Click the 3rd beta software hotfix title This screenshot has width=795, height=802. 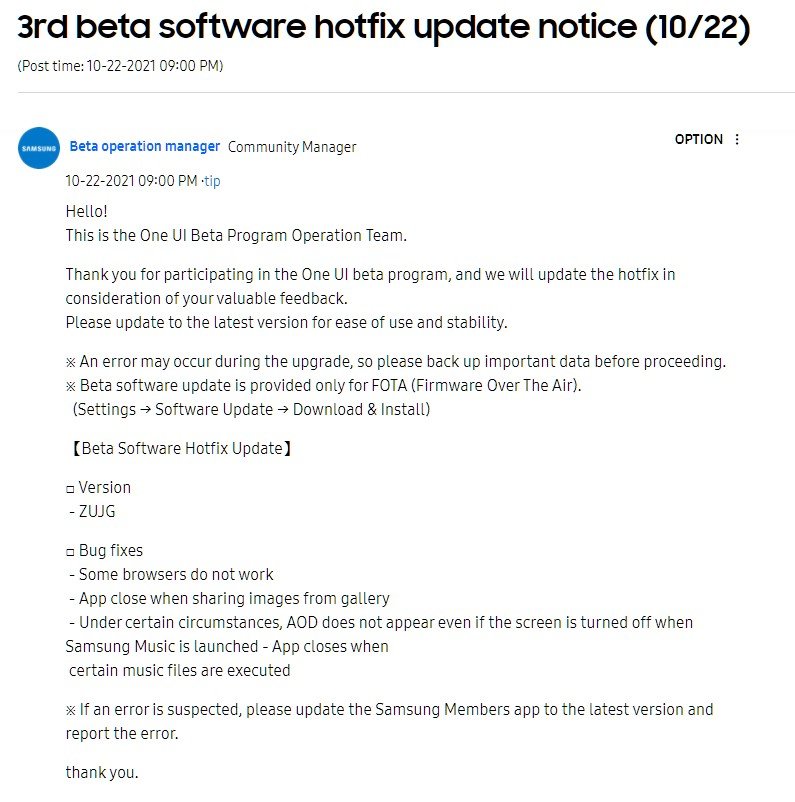coord(384,27)
